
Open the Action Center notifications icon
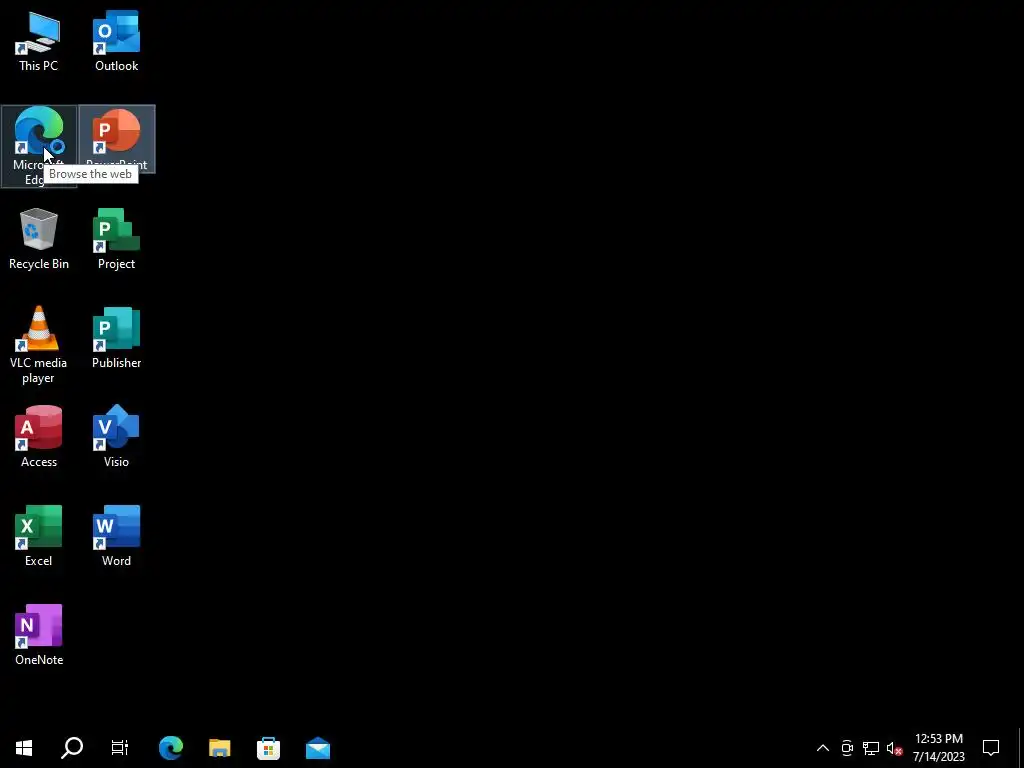pos(991,748)
